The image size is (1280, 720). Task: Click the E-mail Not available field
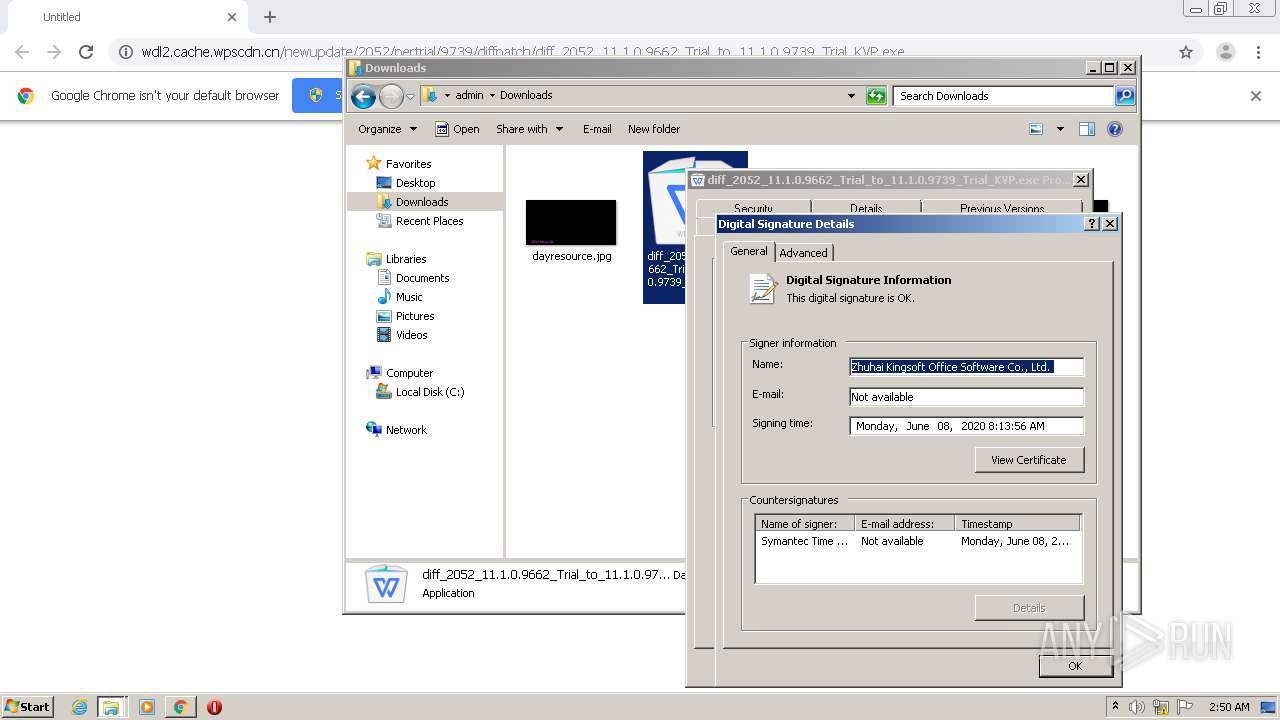coord(966,397)
